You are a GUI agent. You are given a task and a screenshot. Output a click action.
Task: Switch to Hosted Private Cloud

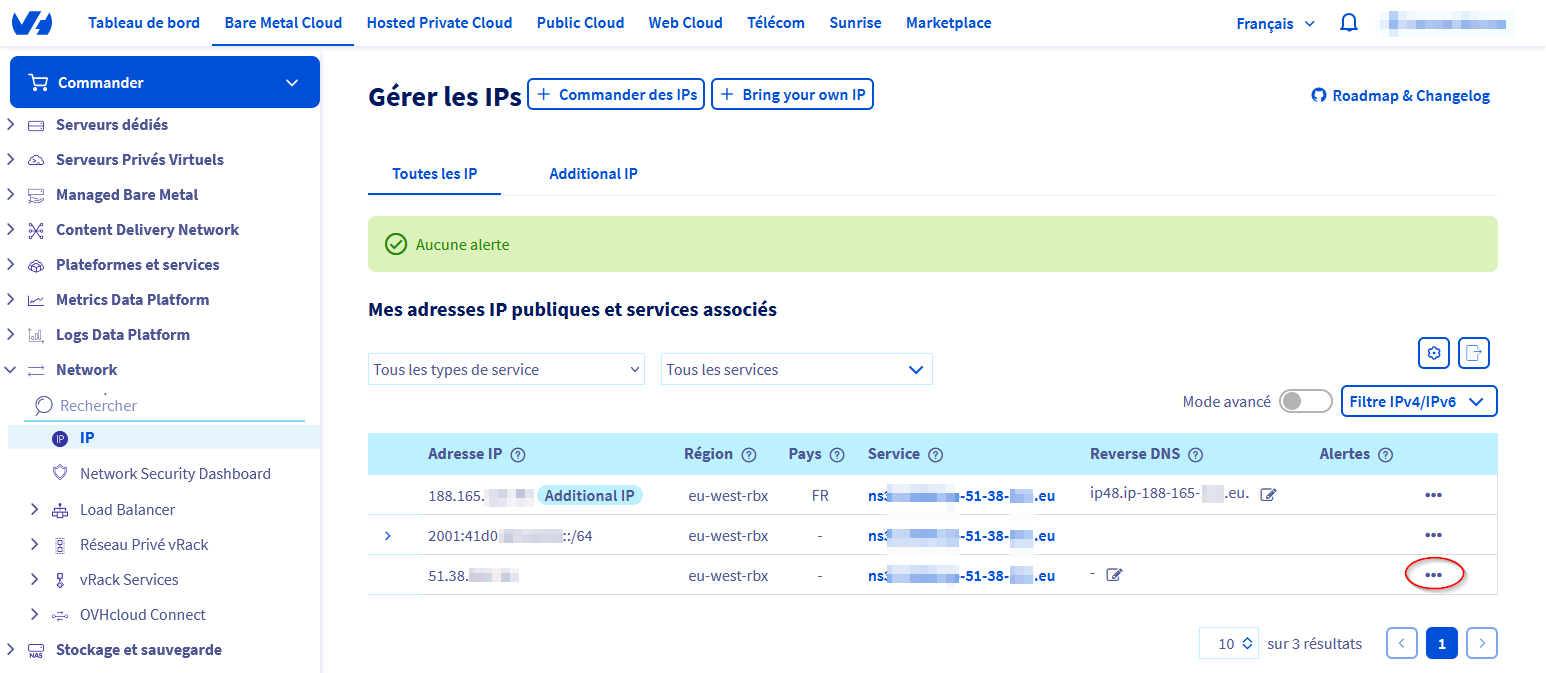(x=440, y=22)
